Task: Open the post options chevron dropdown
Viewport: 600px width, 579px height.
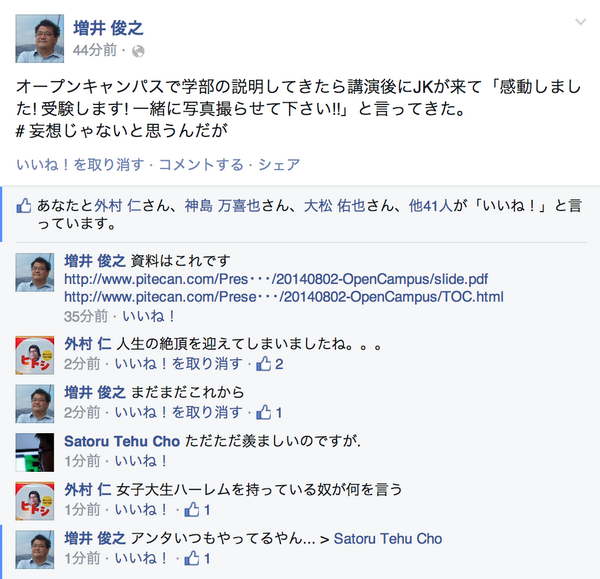Action: (580, 22)
